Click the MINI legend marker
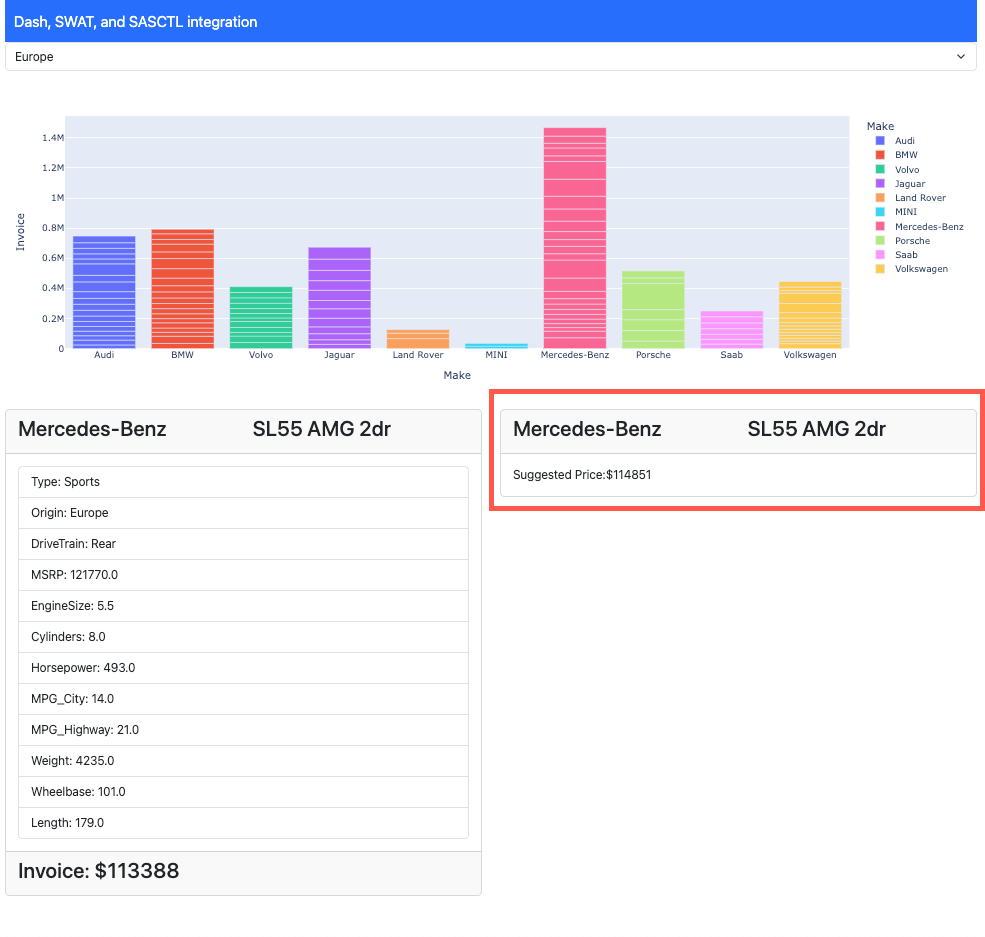 coord(878,212)
